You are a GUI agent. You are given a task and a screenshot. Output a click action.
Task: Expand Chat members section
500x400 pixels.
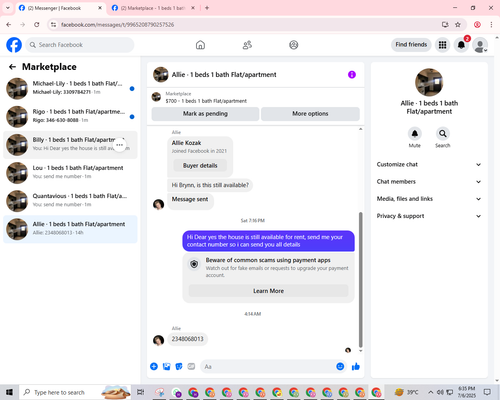[429, 182]
